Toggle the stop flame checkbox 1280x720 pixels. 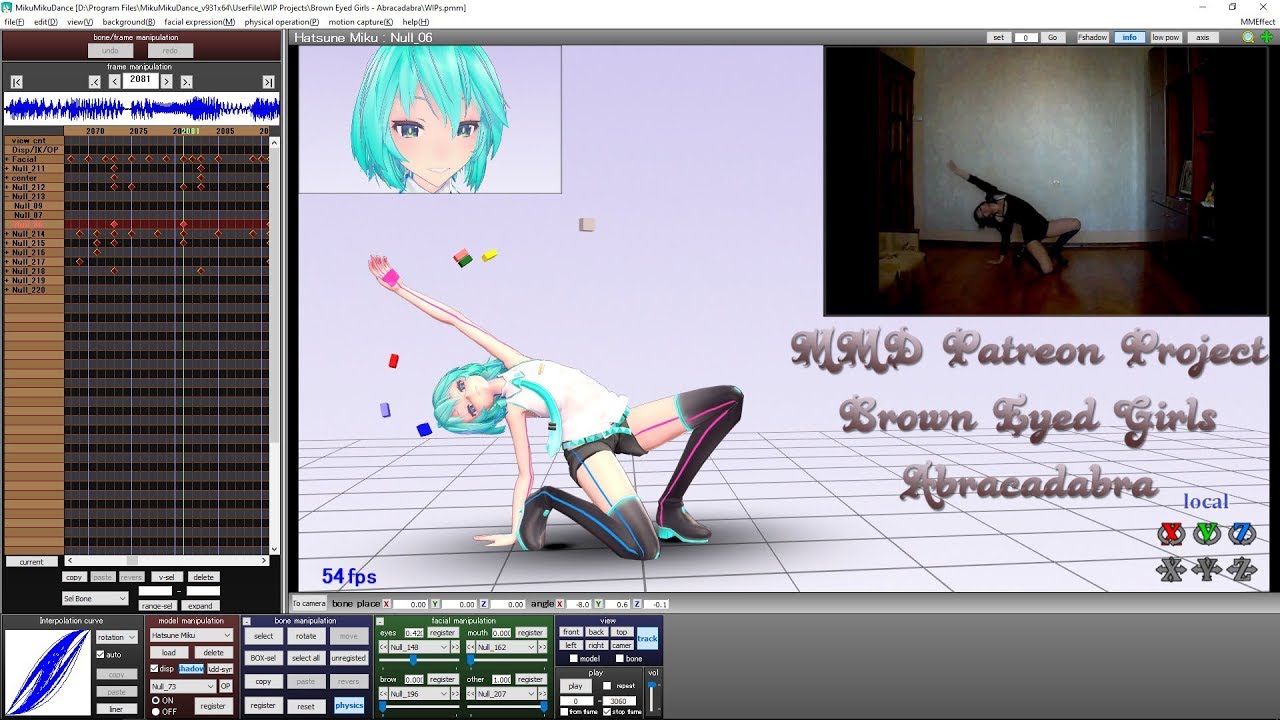[607, 712]
